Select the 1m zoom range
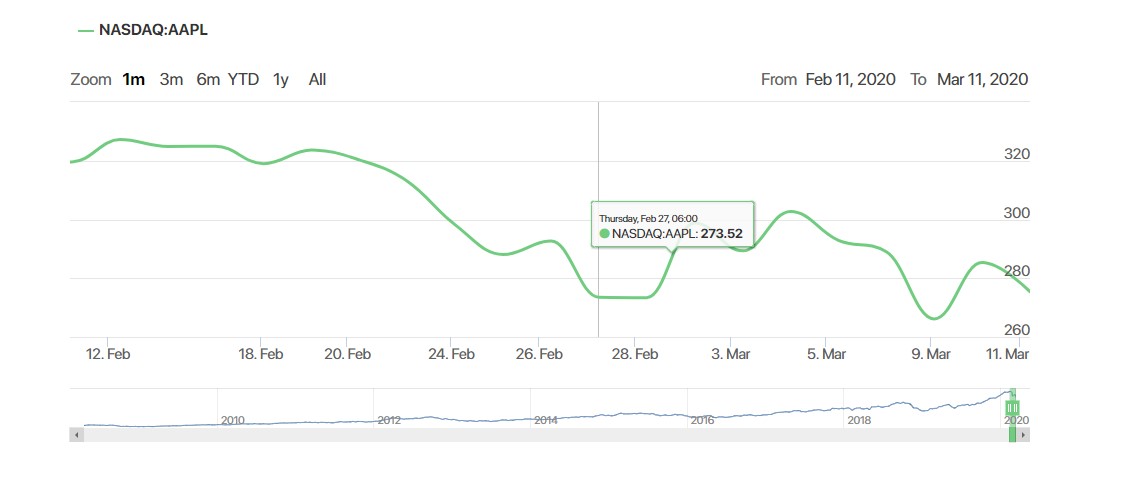The width and height of the screenshot is (1130, 484). coord(133,80)
